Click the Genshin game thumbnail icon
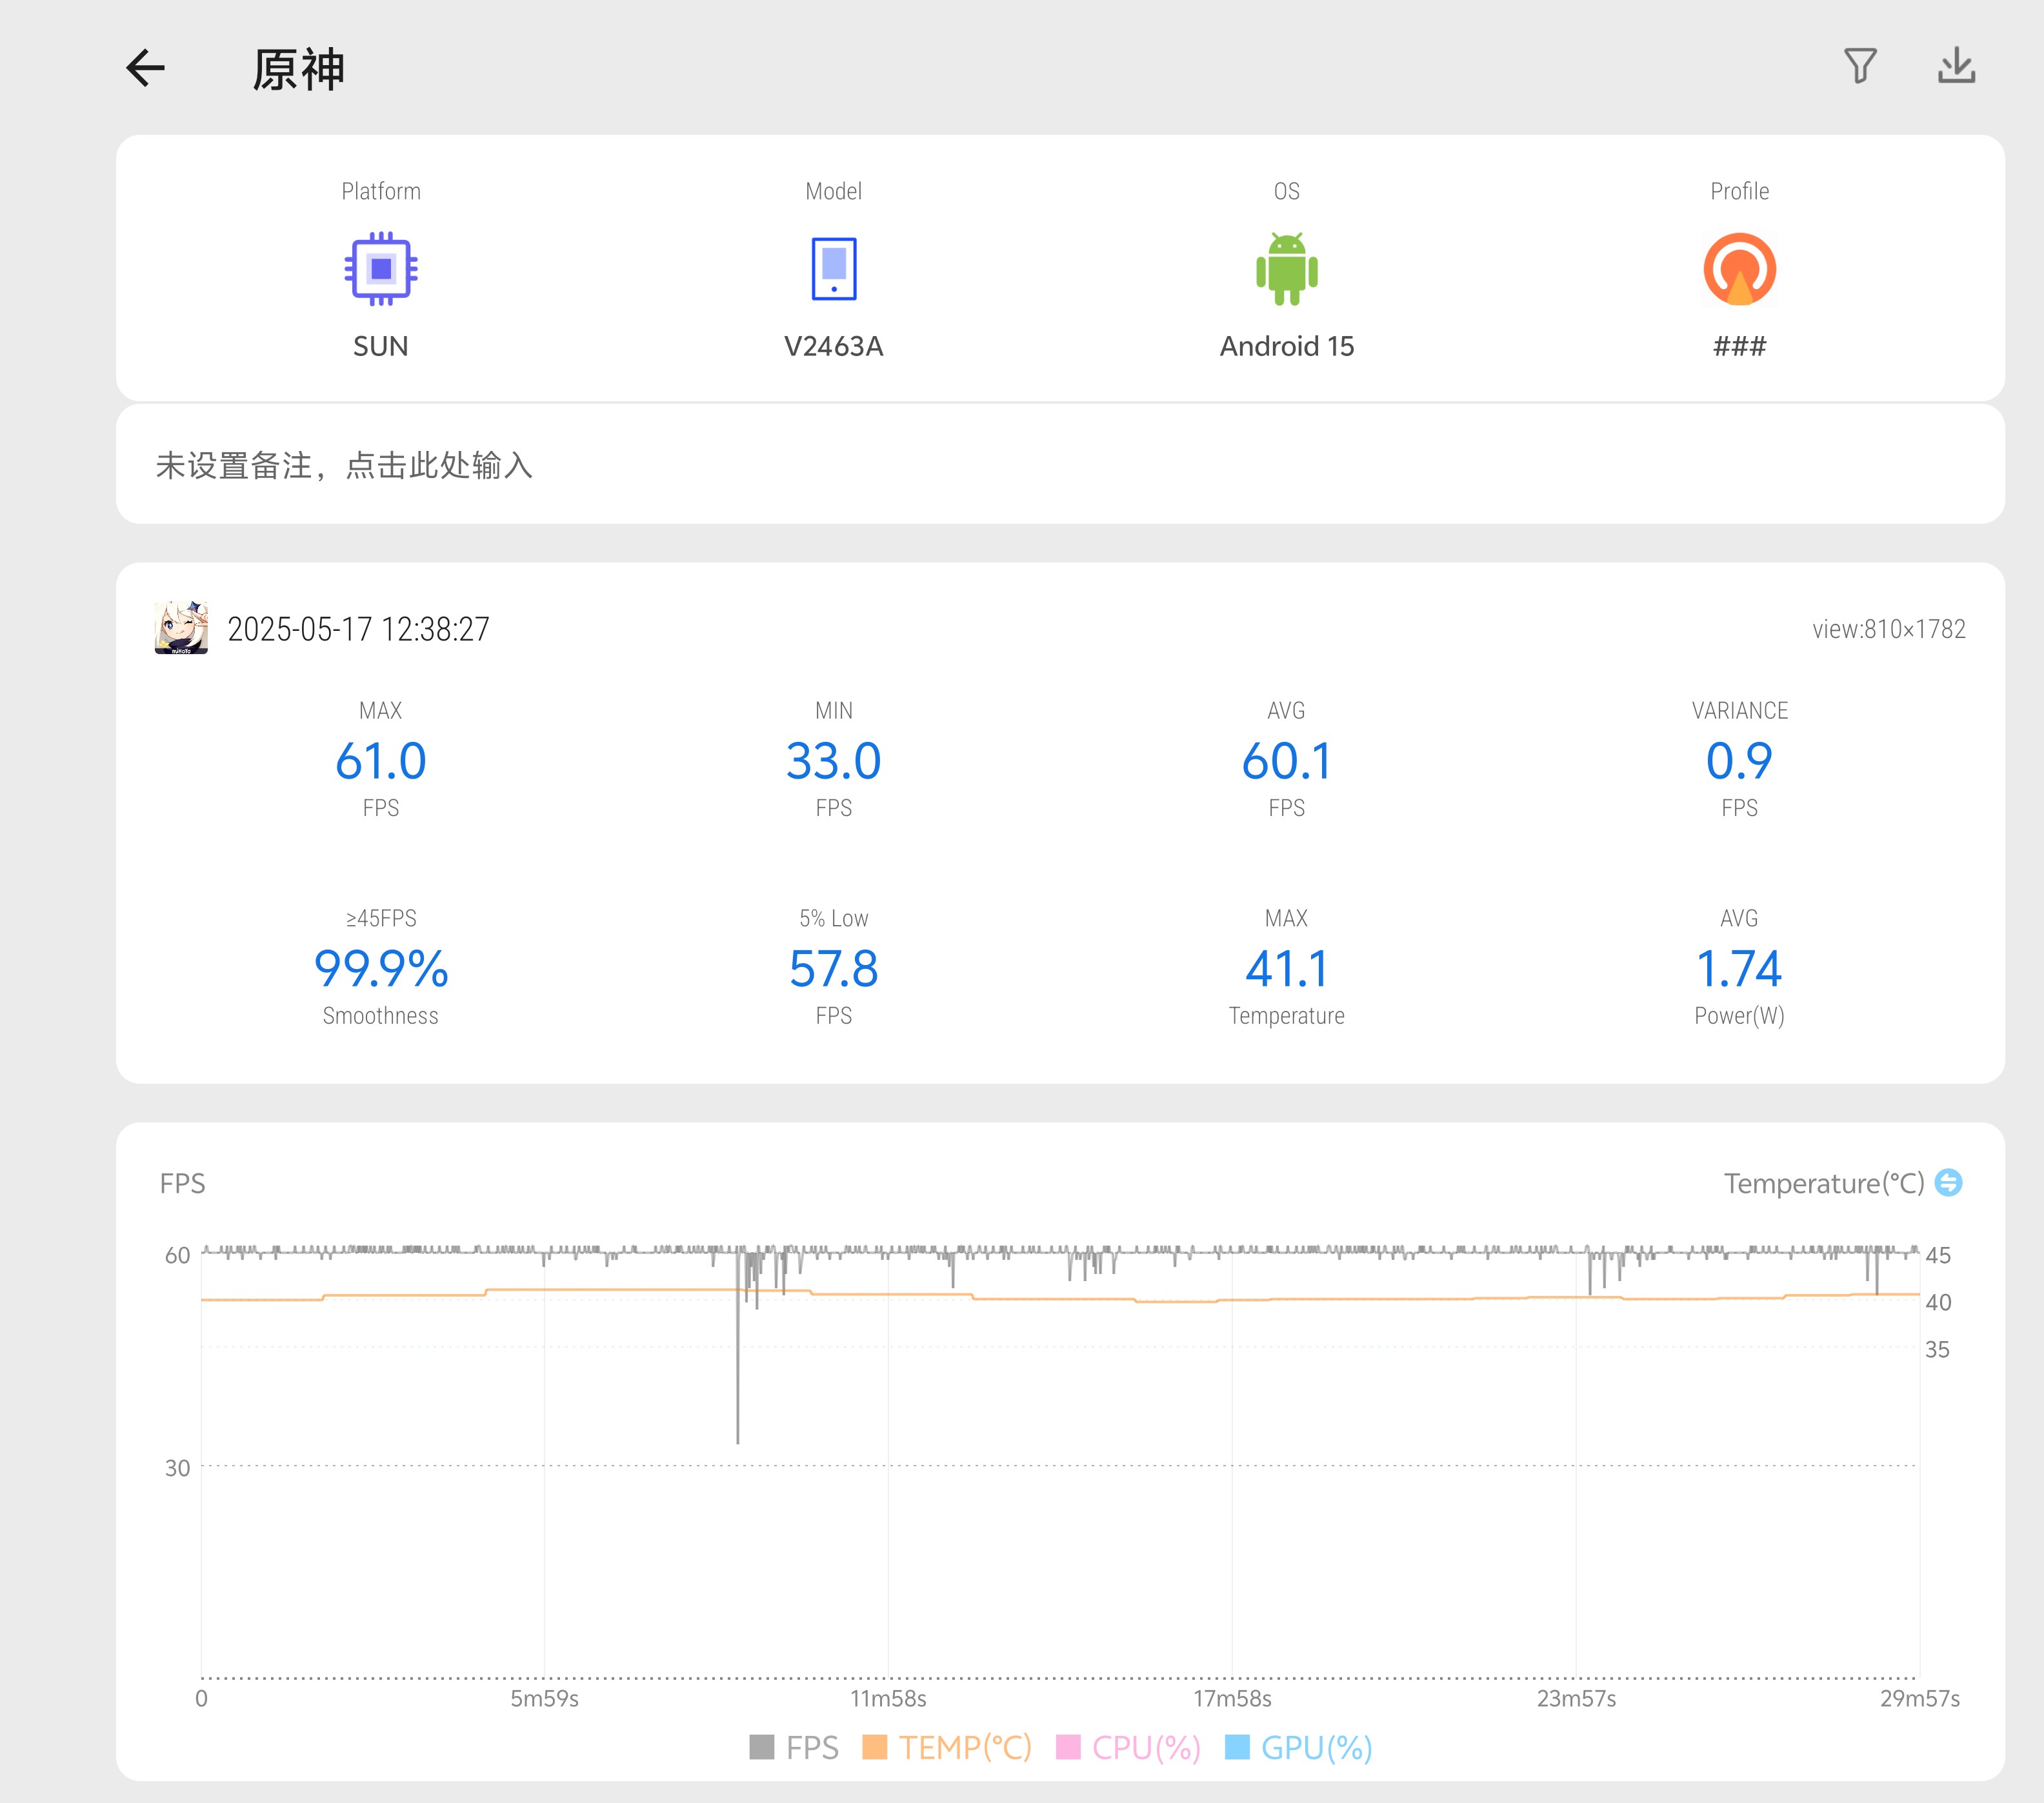This screenshot has height=1803, width=2044. pos(181,628)
